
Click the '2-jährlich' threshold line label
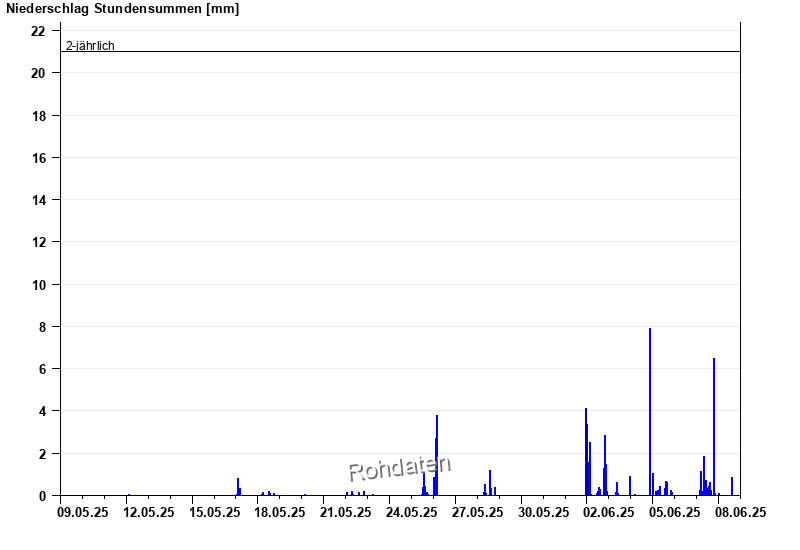click(90, 46)
